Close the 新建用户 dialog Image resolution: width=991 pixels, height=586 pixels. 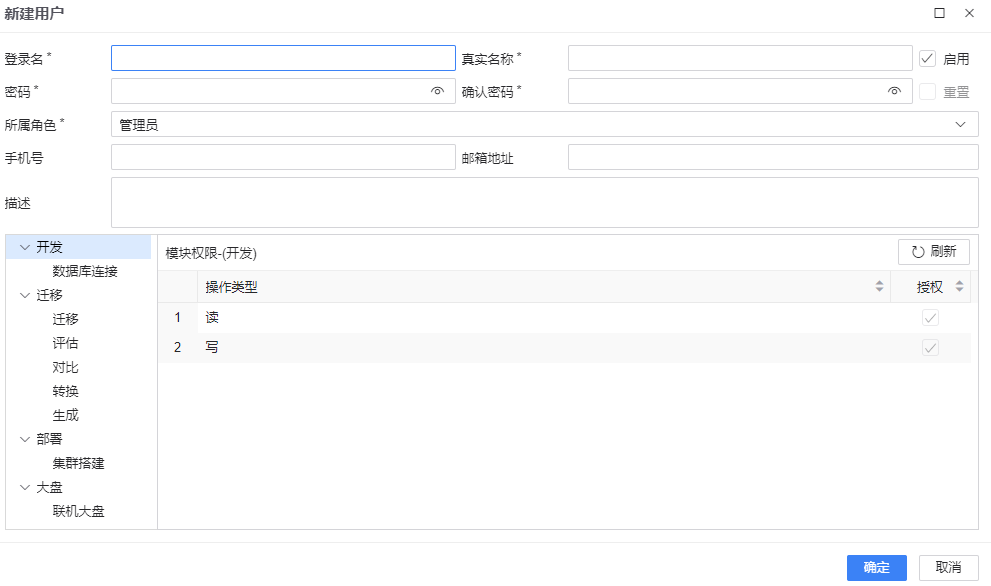click(x=969, y=13)
